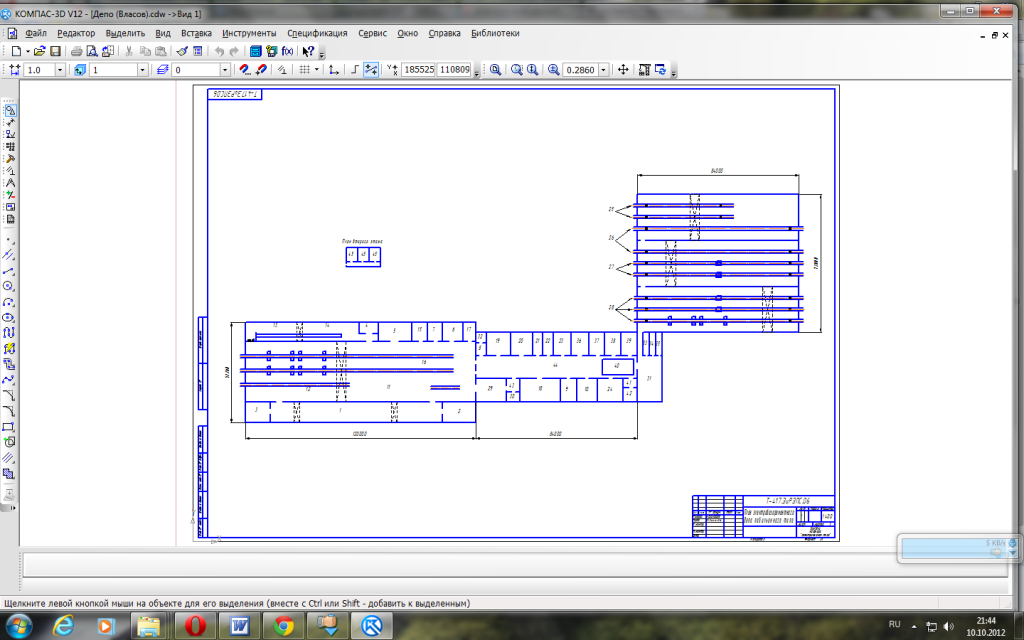Select the arc tool in the left toolbar
The height and width of the screenshot is (640, 1024).
point(8,302)
